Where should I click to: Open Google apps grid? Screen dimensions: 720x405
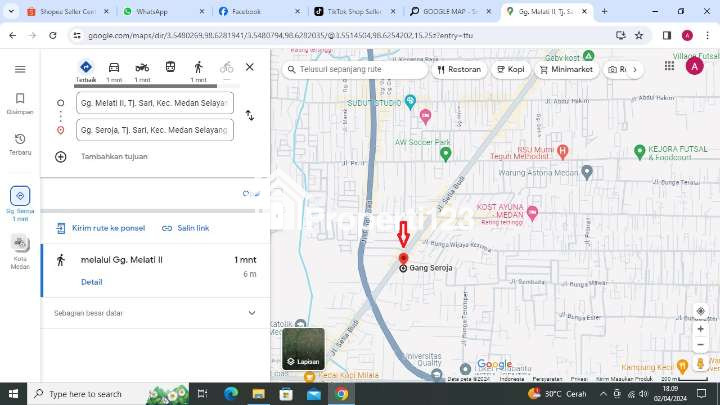(669, 66)
